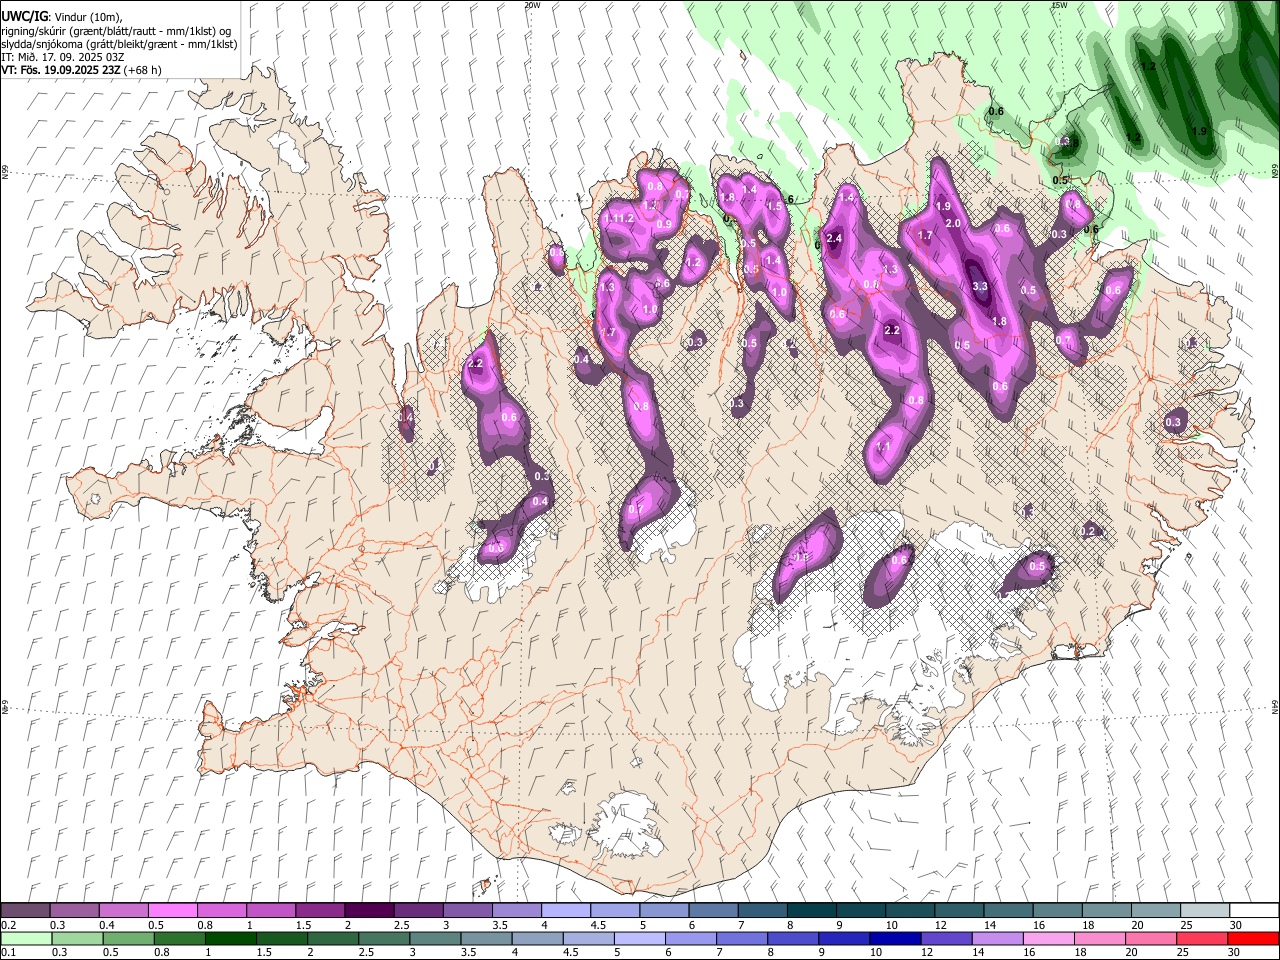Pick the light green rain swatch starting at 0.3
Viewport: 1280px width, 960px height.
click(77, 938)
